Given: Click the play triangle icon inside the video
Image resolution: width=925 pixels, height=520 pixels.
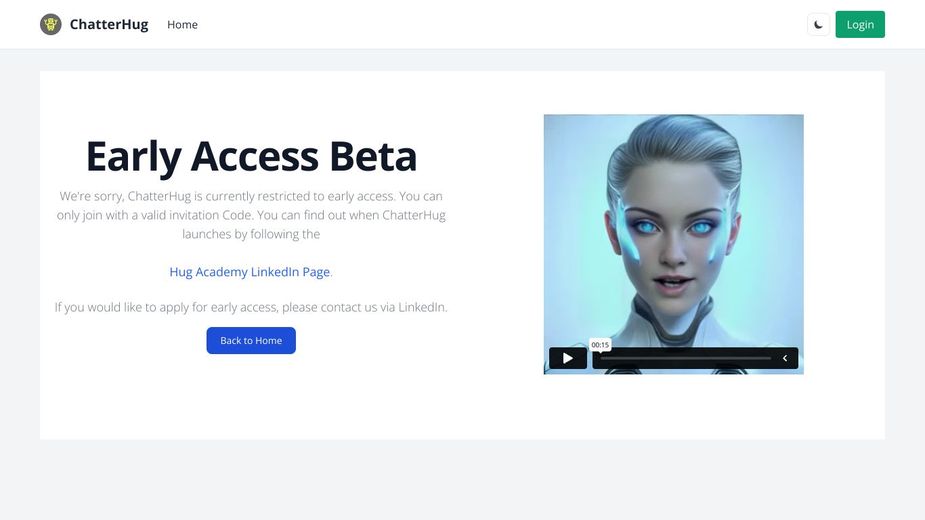Looking at the screenshot, I should pyautogui.click(x=568, y=358).
